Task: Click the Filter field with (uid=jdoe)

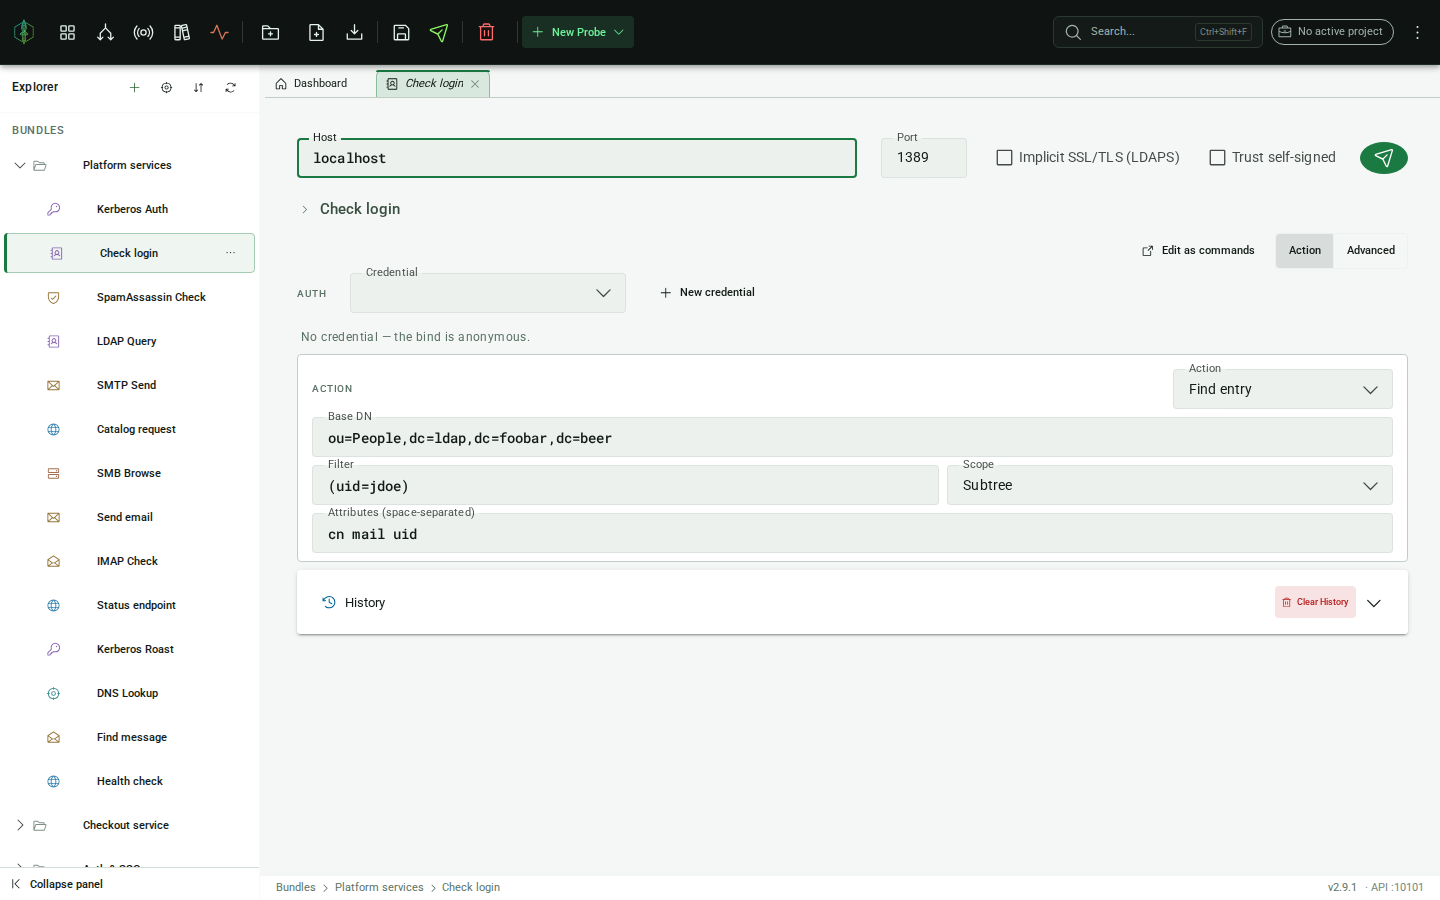Action: click(625, 485)
